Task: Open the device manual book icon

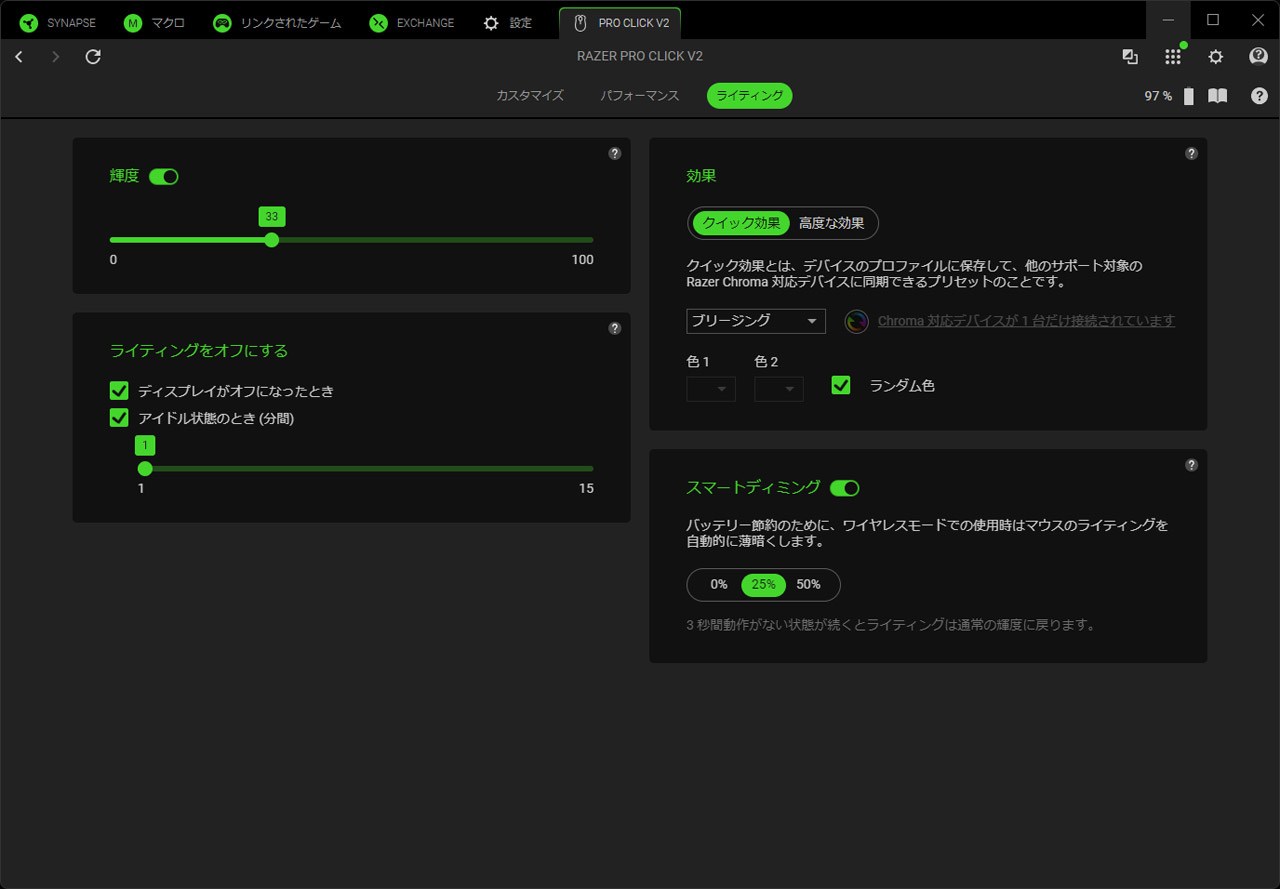Action: click(x=1218, y=96)
